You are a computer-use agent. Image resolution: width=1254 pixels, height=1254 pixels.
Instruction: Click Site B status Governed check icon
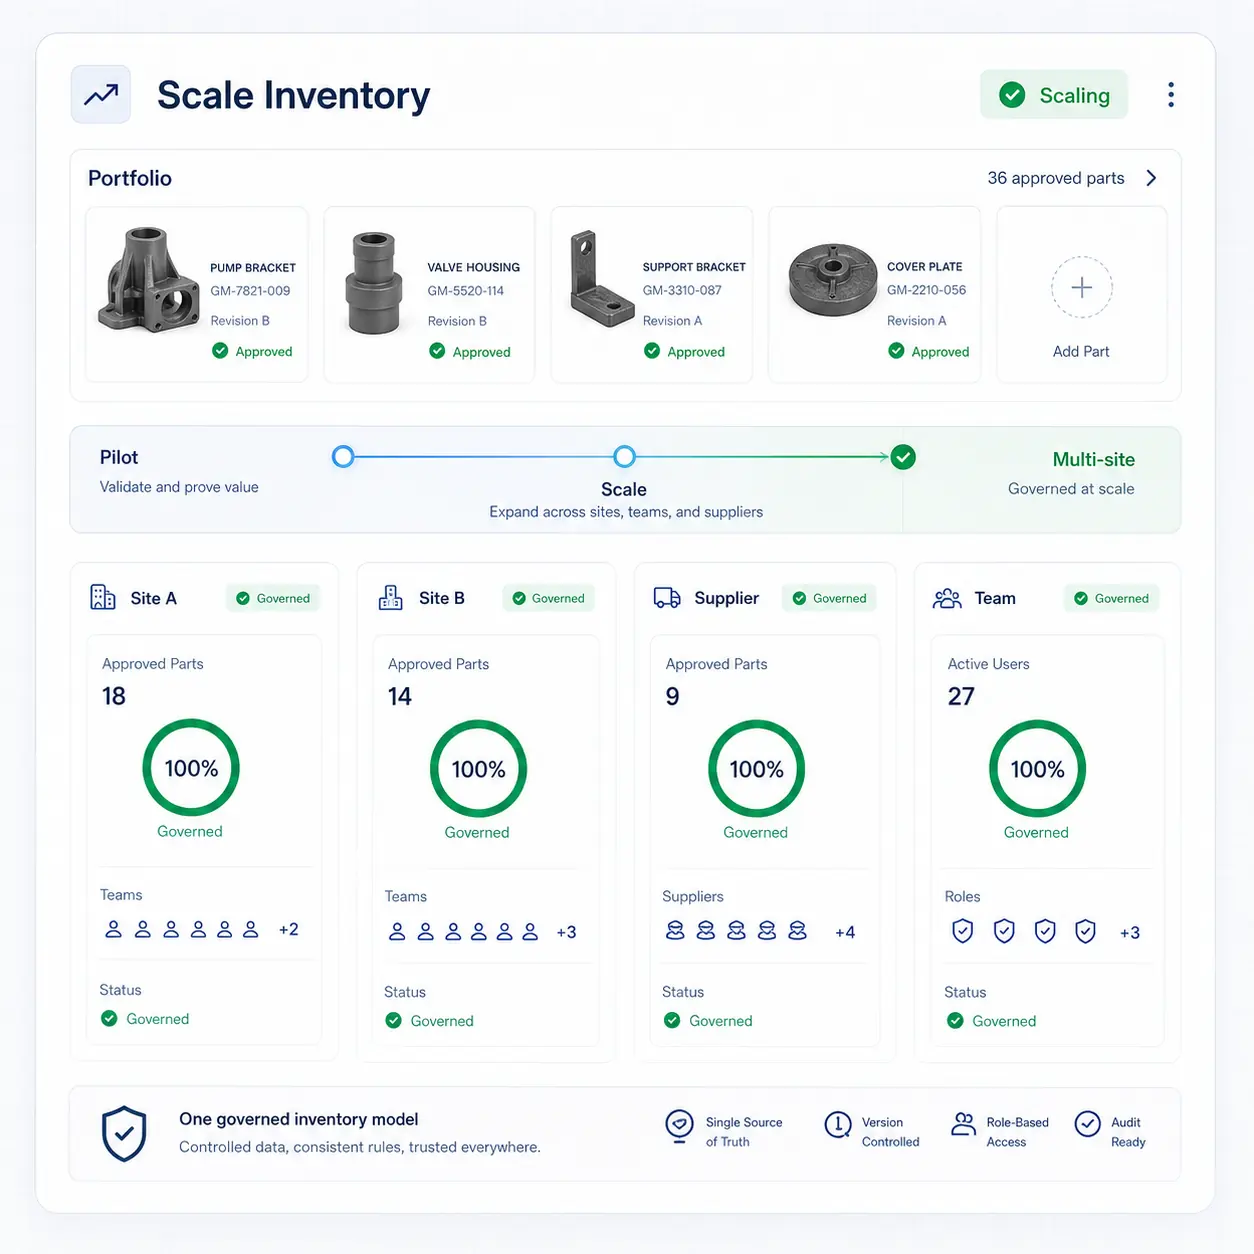(393, 1020)
